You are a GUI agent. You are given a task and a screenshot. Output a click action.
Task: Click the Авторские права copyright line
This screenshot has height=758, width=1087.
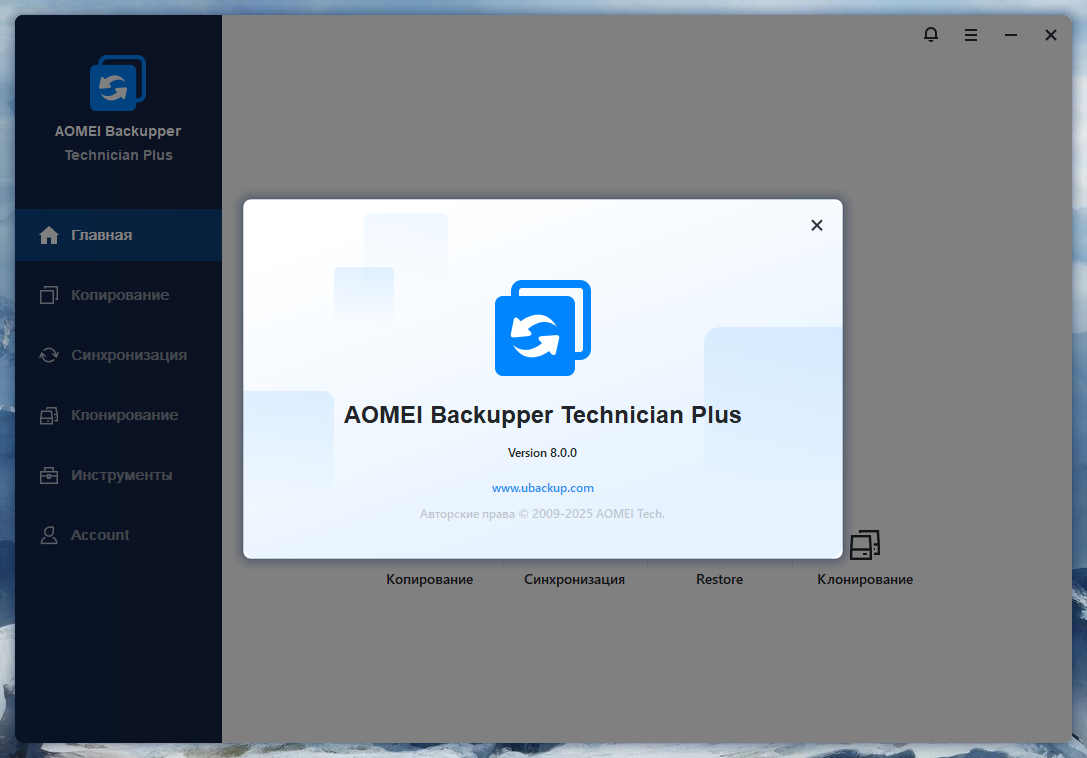click(x=542, y=514)
